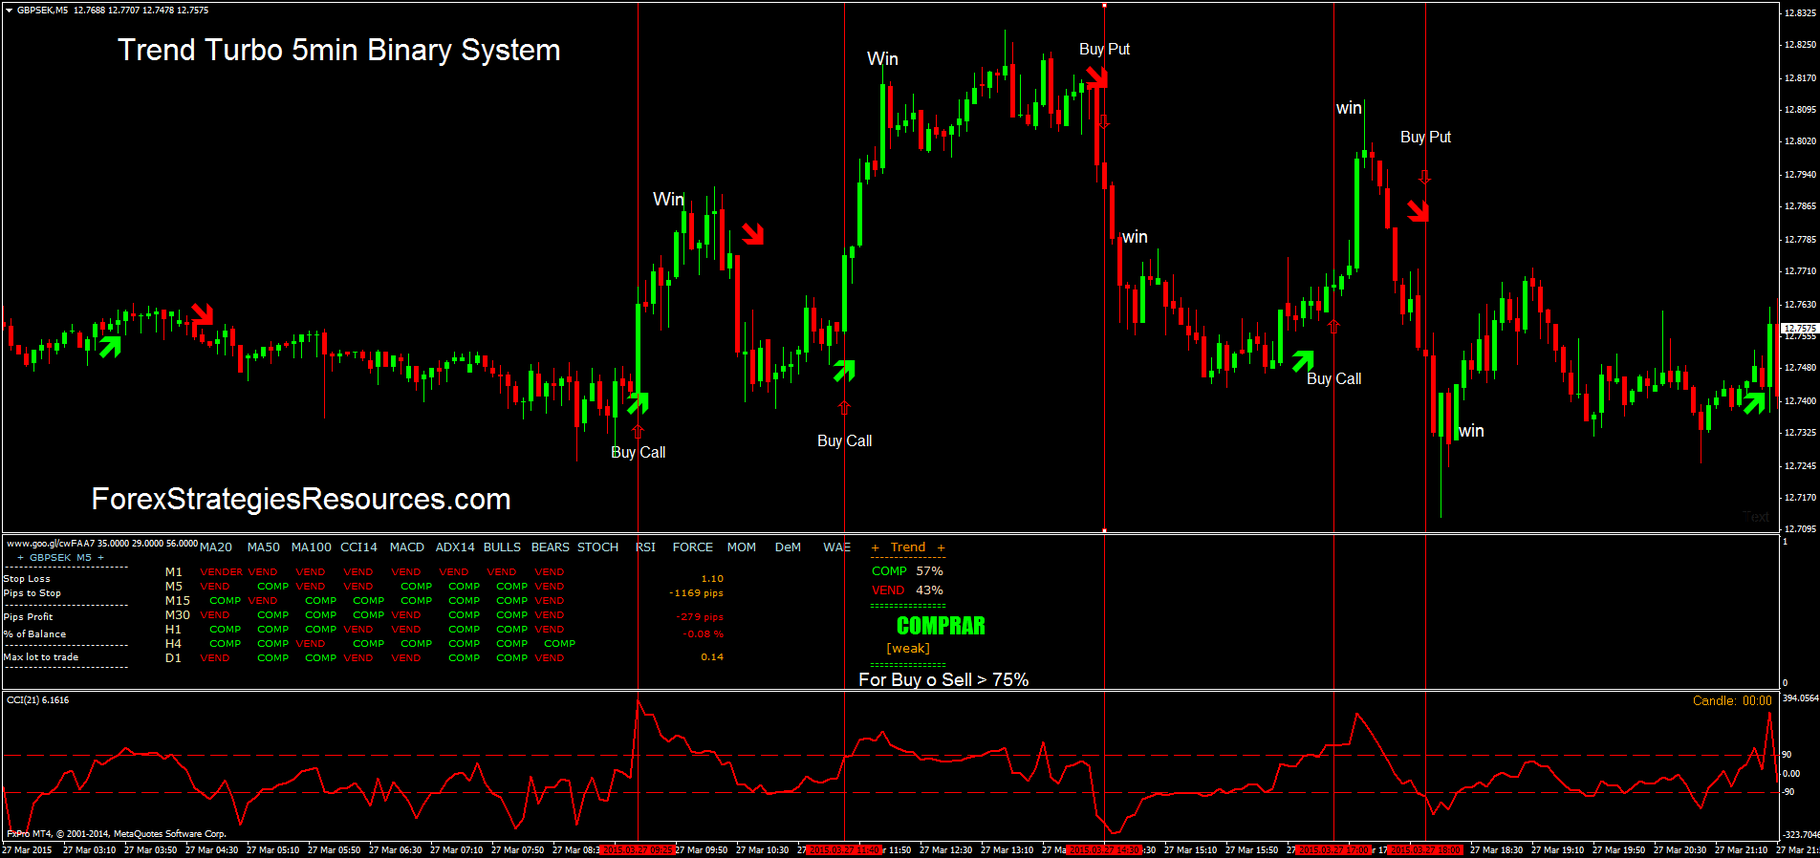Click the DeM column header
The width and height of the screenshot is (1820, 858).
tap(788, 547)
